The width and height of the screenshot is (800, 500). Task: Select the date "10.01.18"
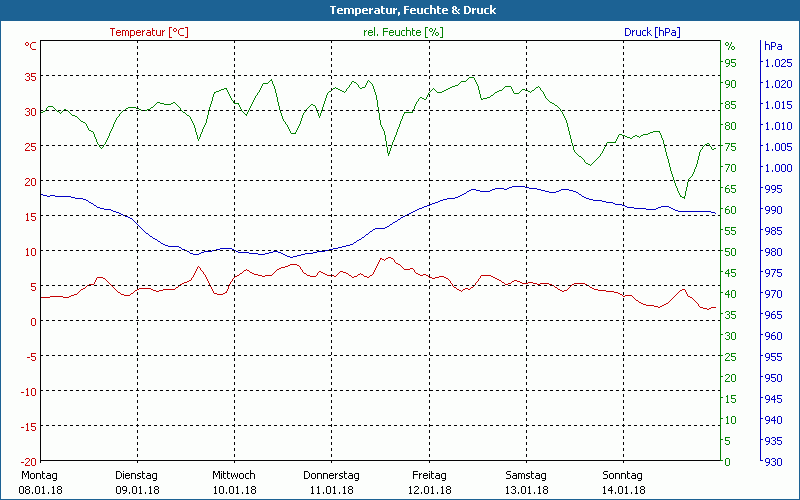(x=235, y=490)
